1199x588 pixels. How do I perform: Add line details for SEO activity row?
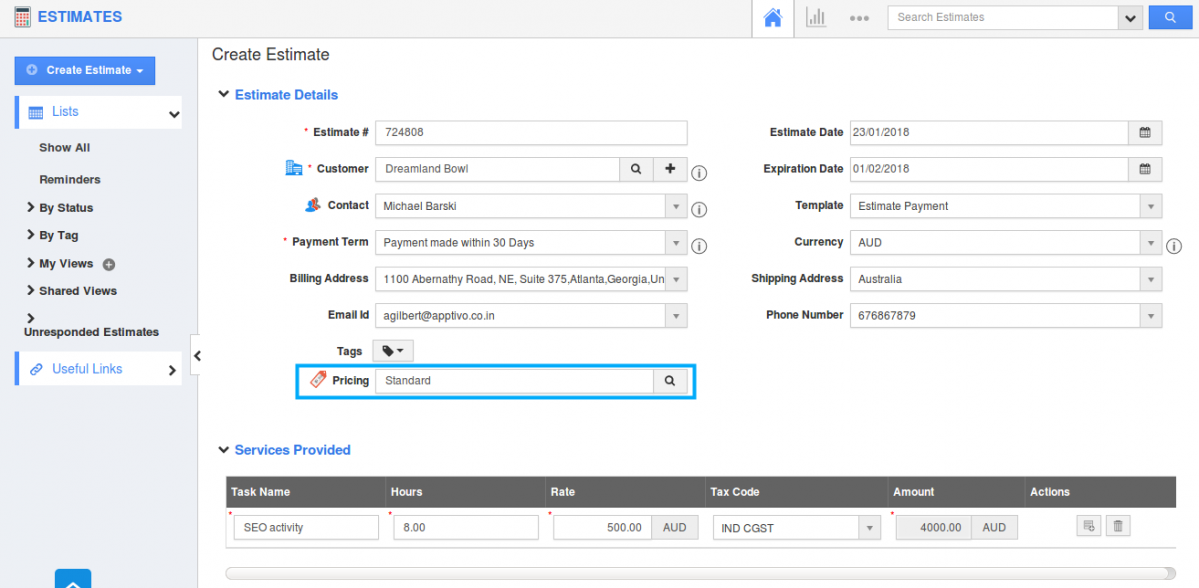tap(1088, 526)
